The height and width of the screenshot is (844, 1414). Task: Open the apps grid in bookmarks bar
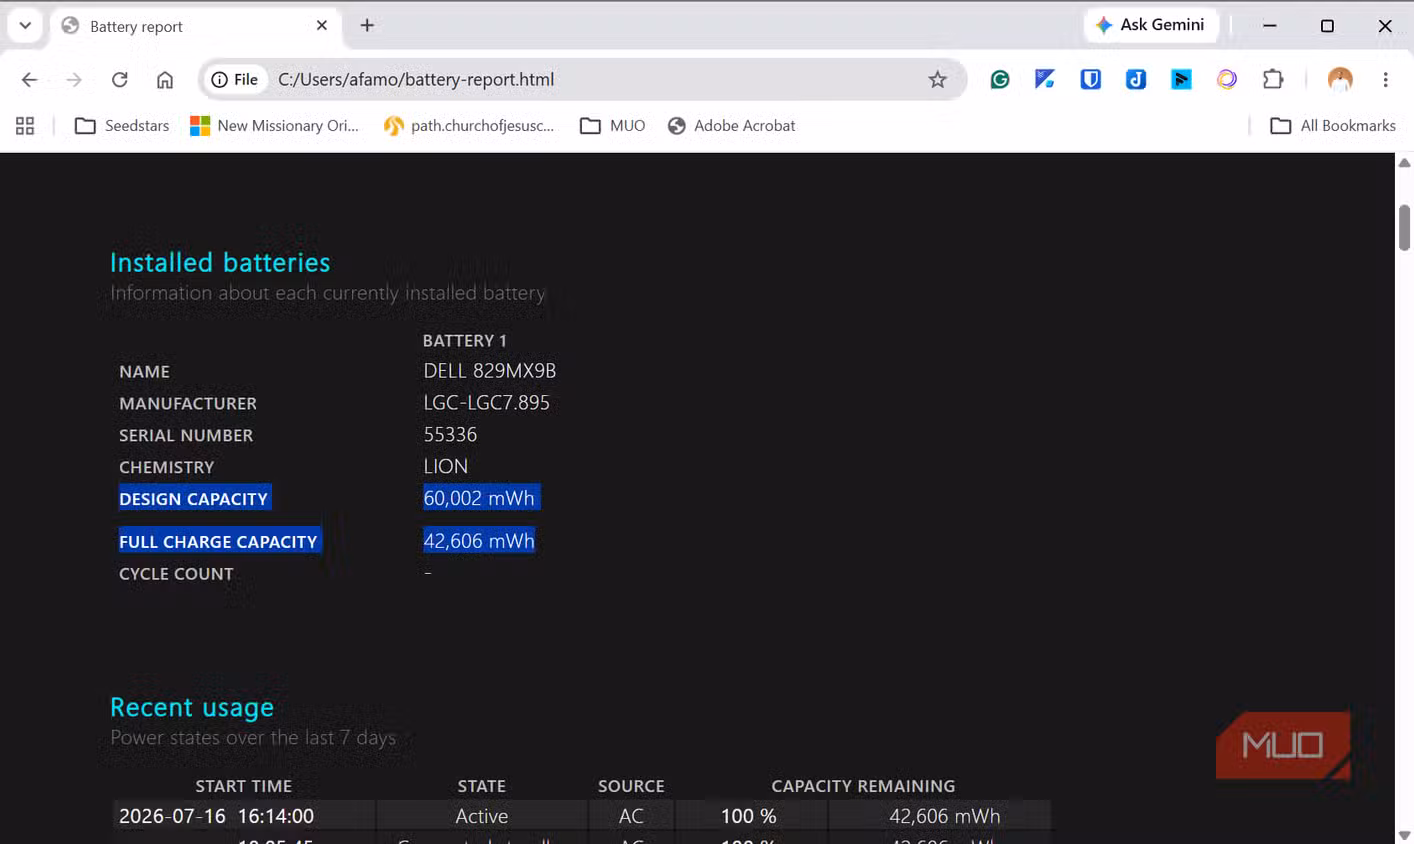(25, 126)
